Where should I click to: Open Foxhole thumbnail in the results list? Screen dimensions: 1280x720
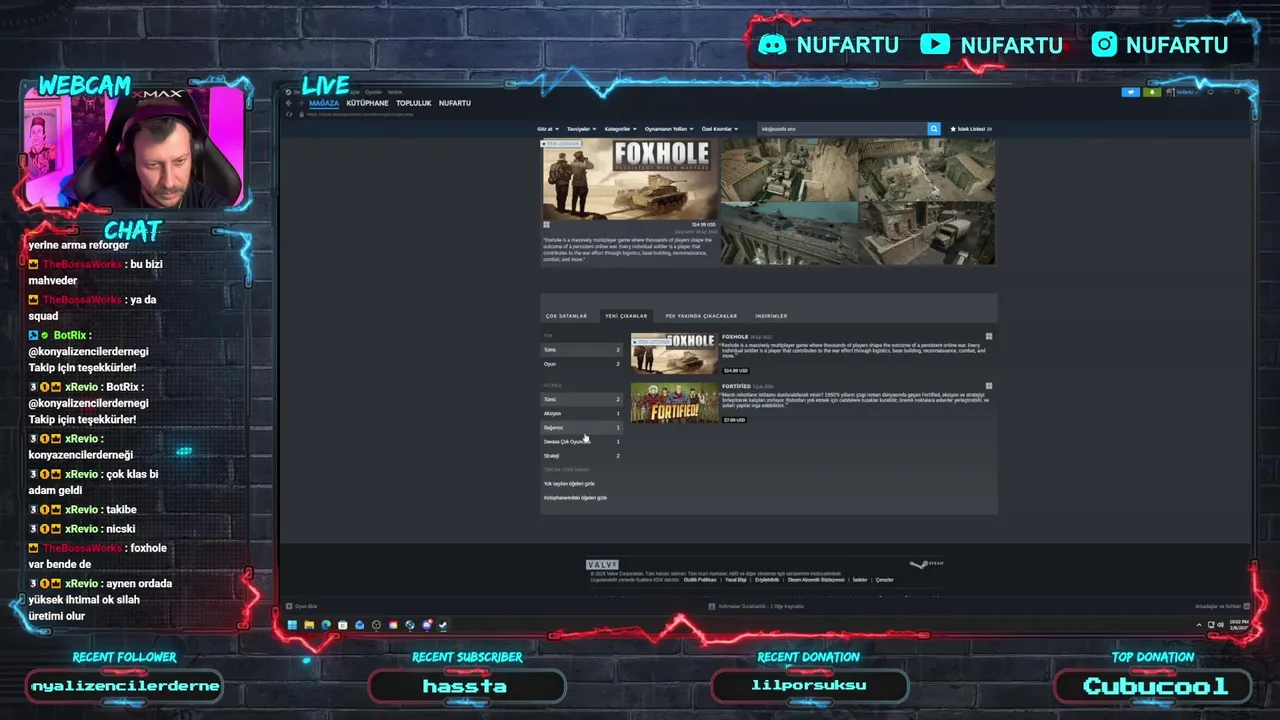(674, 353)
